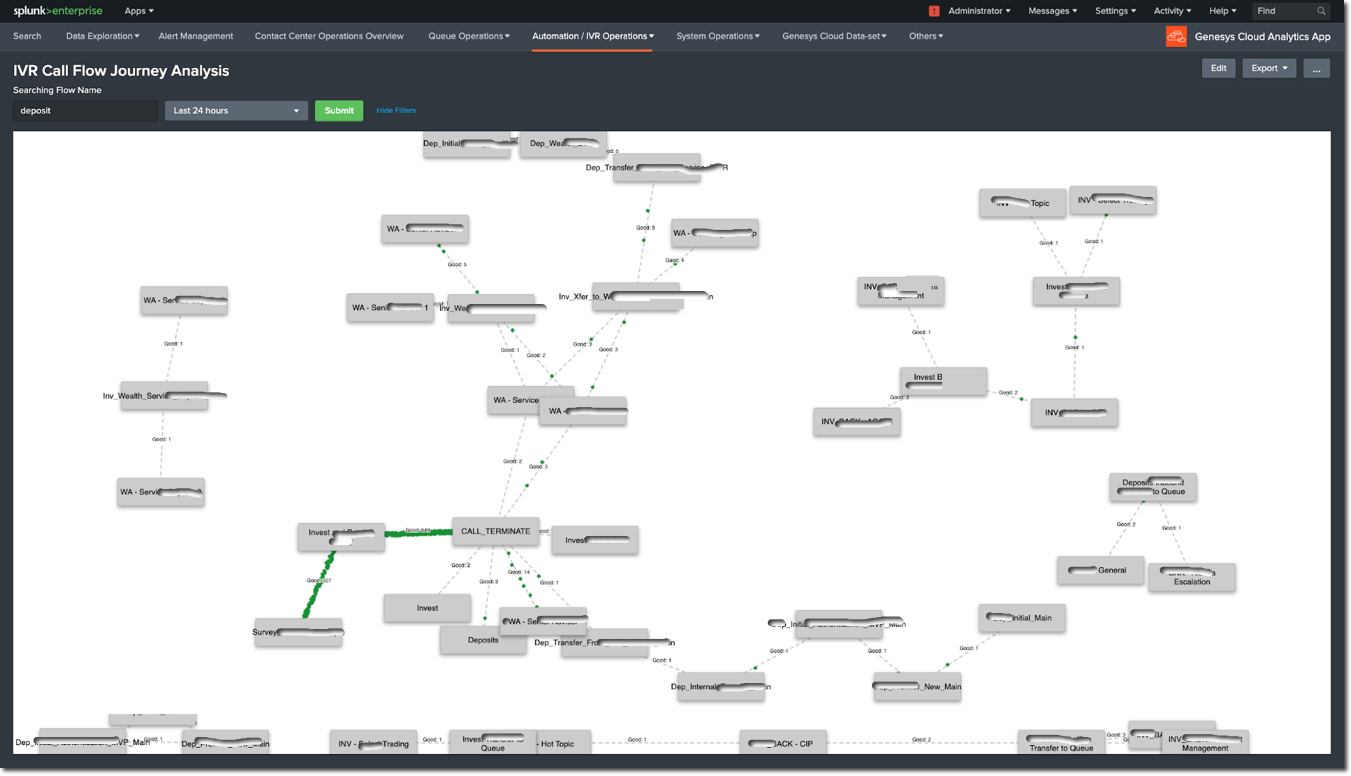Select the Deposits node

(x=483, y=640)
